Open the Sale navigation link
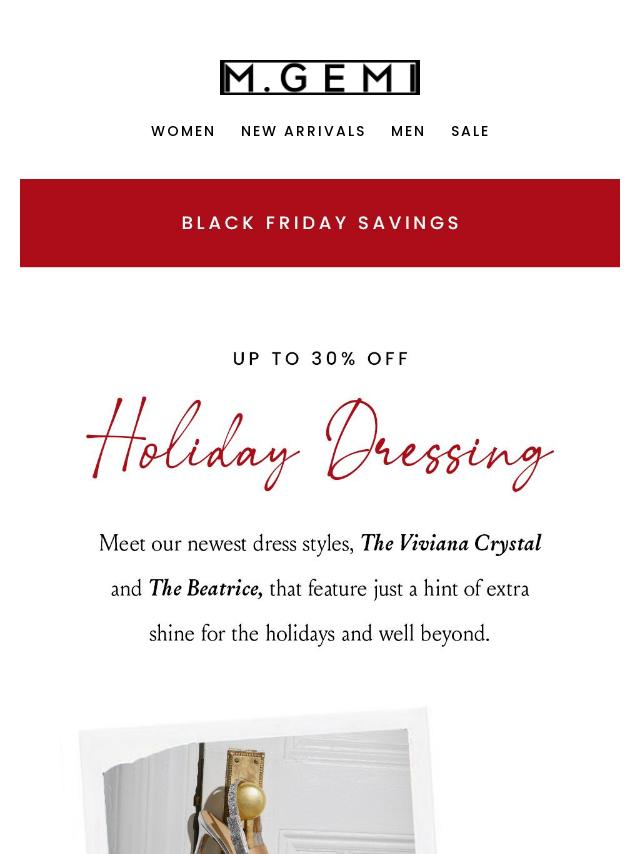The height and width of the screenshot is (854, 640). (x=470, y=131)
